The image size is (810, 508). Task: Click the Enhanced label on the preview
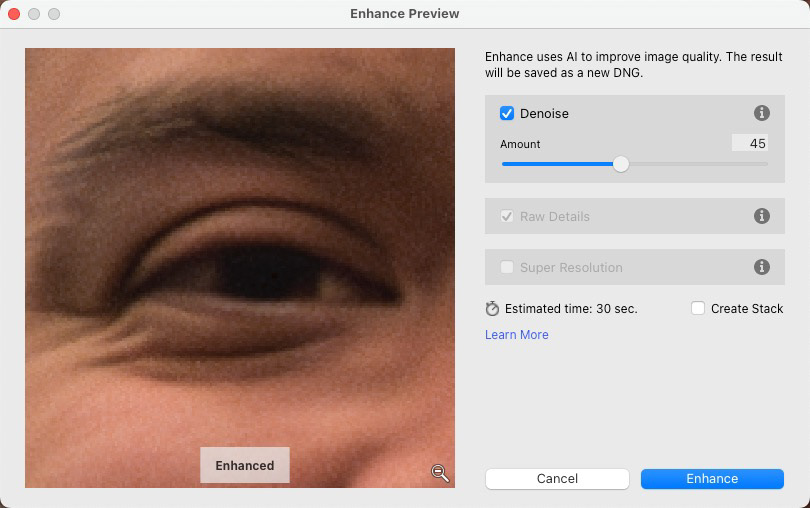coord(245,465)
